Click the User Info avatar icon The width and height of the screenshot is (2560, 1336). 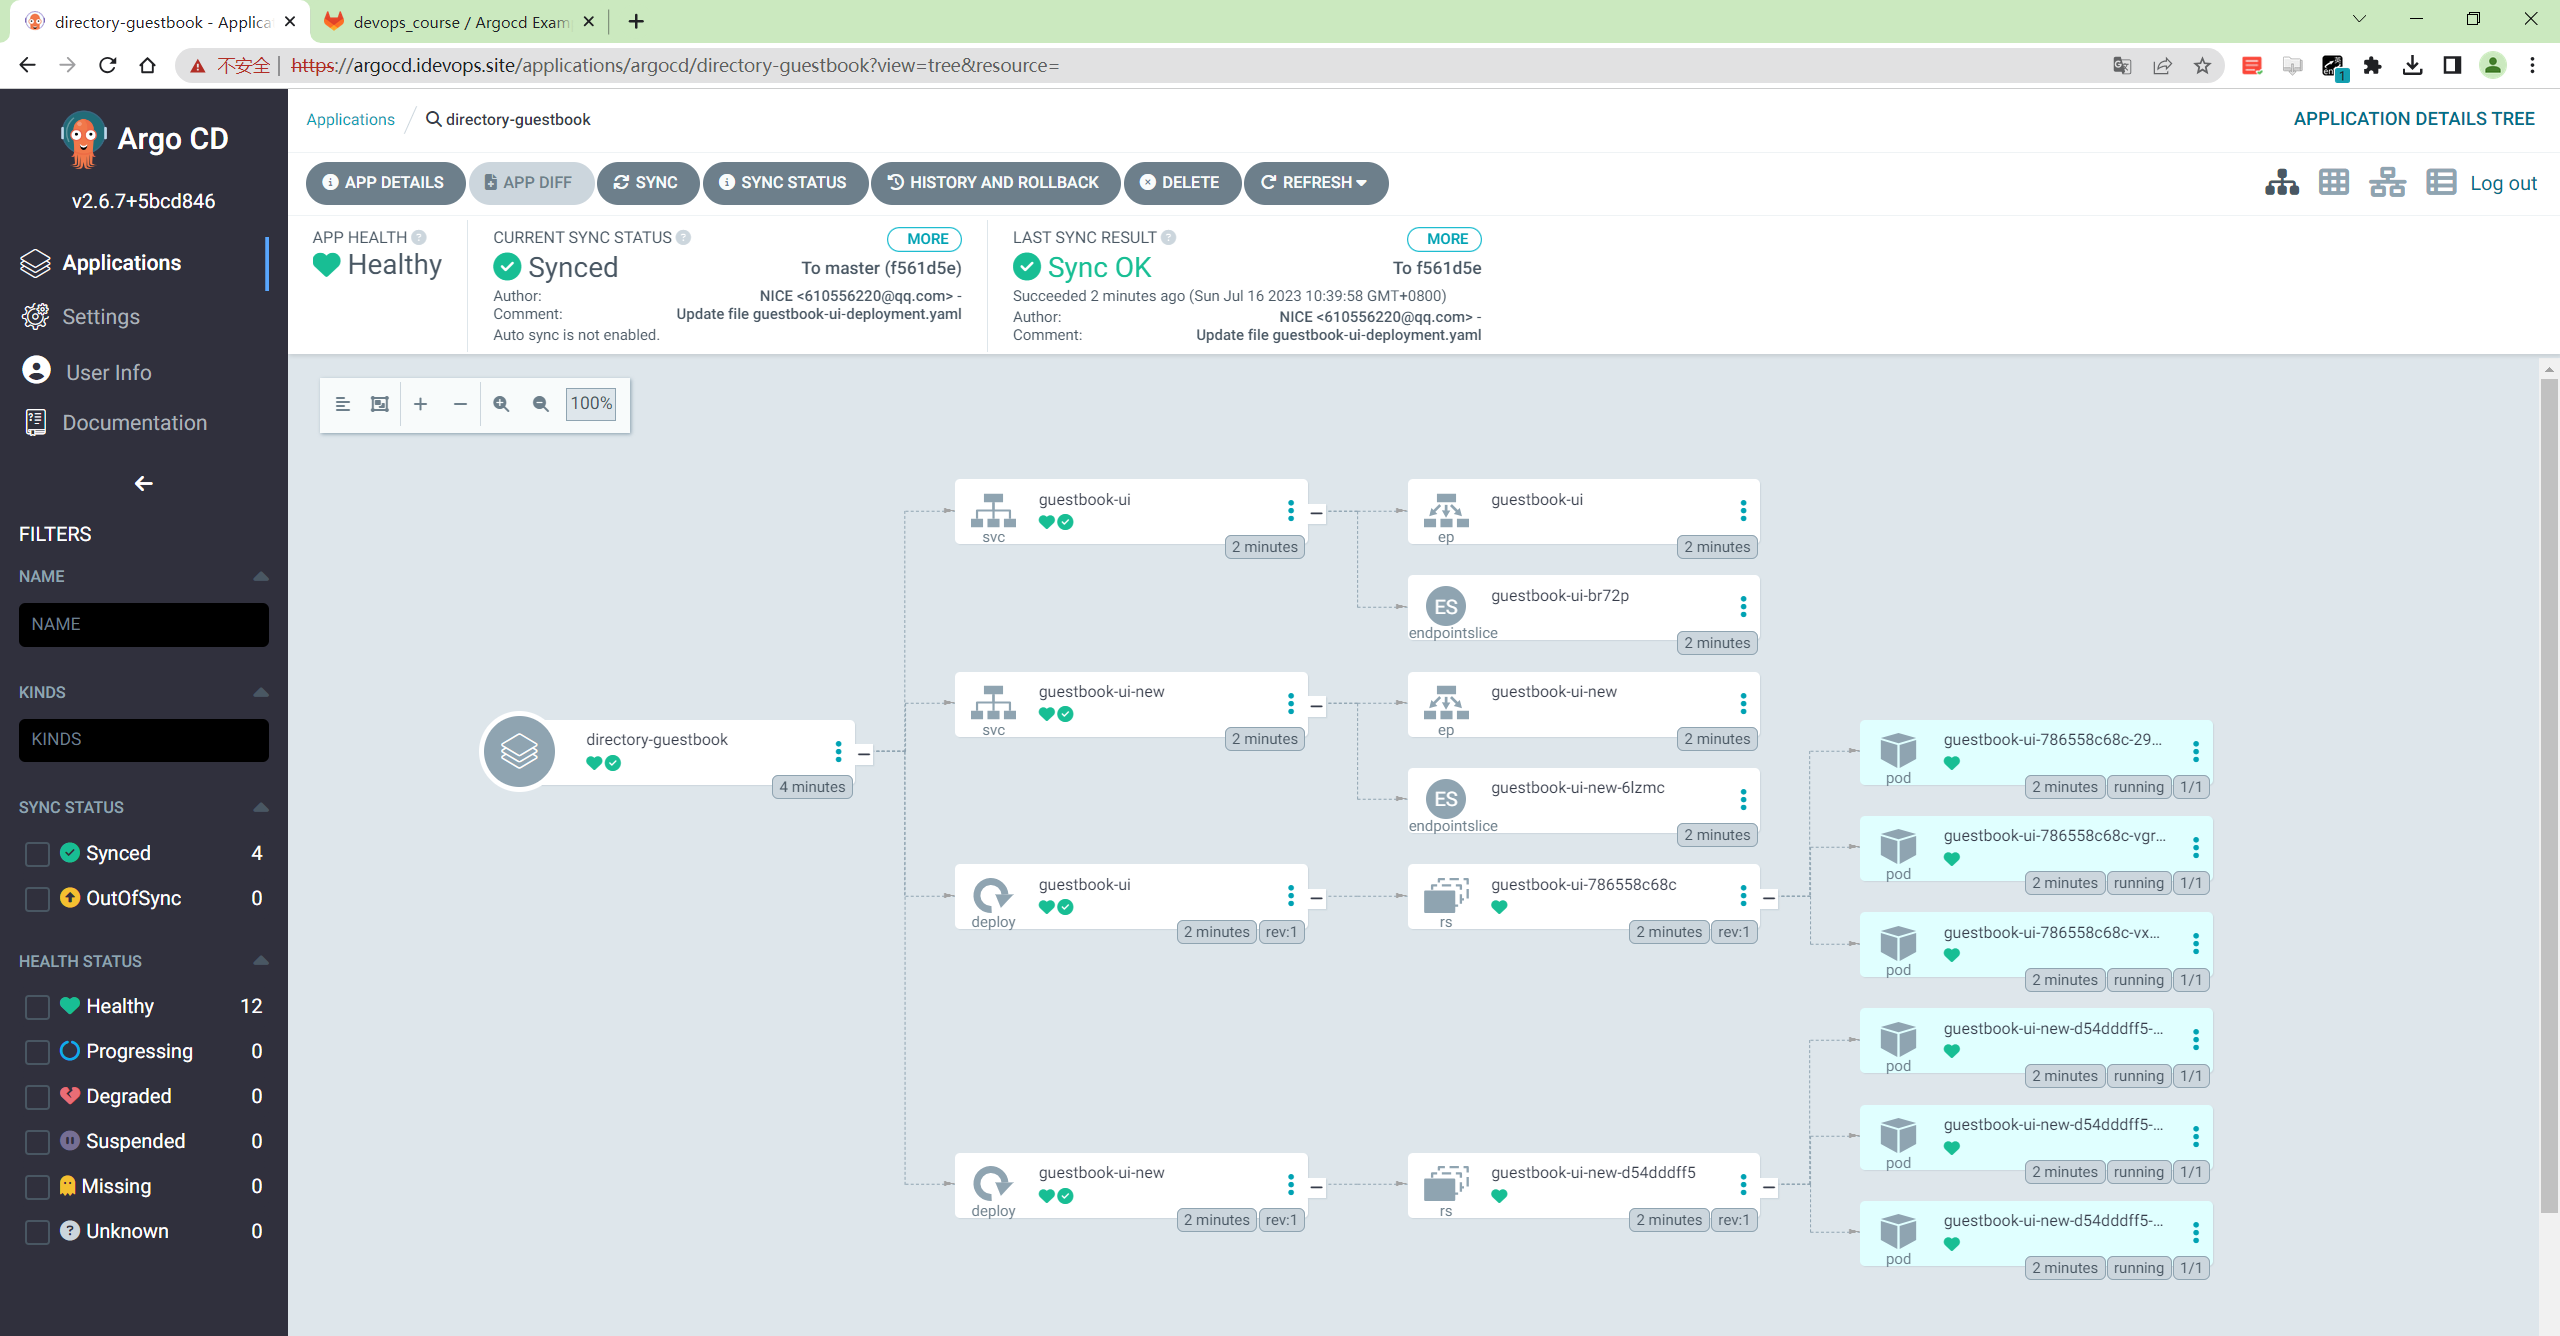tap(36, 371)
